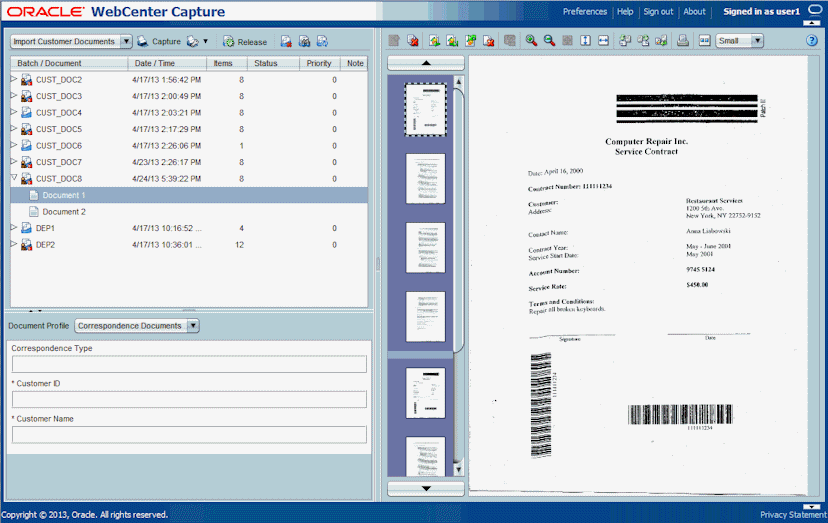Click the magnifier zoom in icon

pos(531,41)
